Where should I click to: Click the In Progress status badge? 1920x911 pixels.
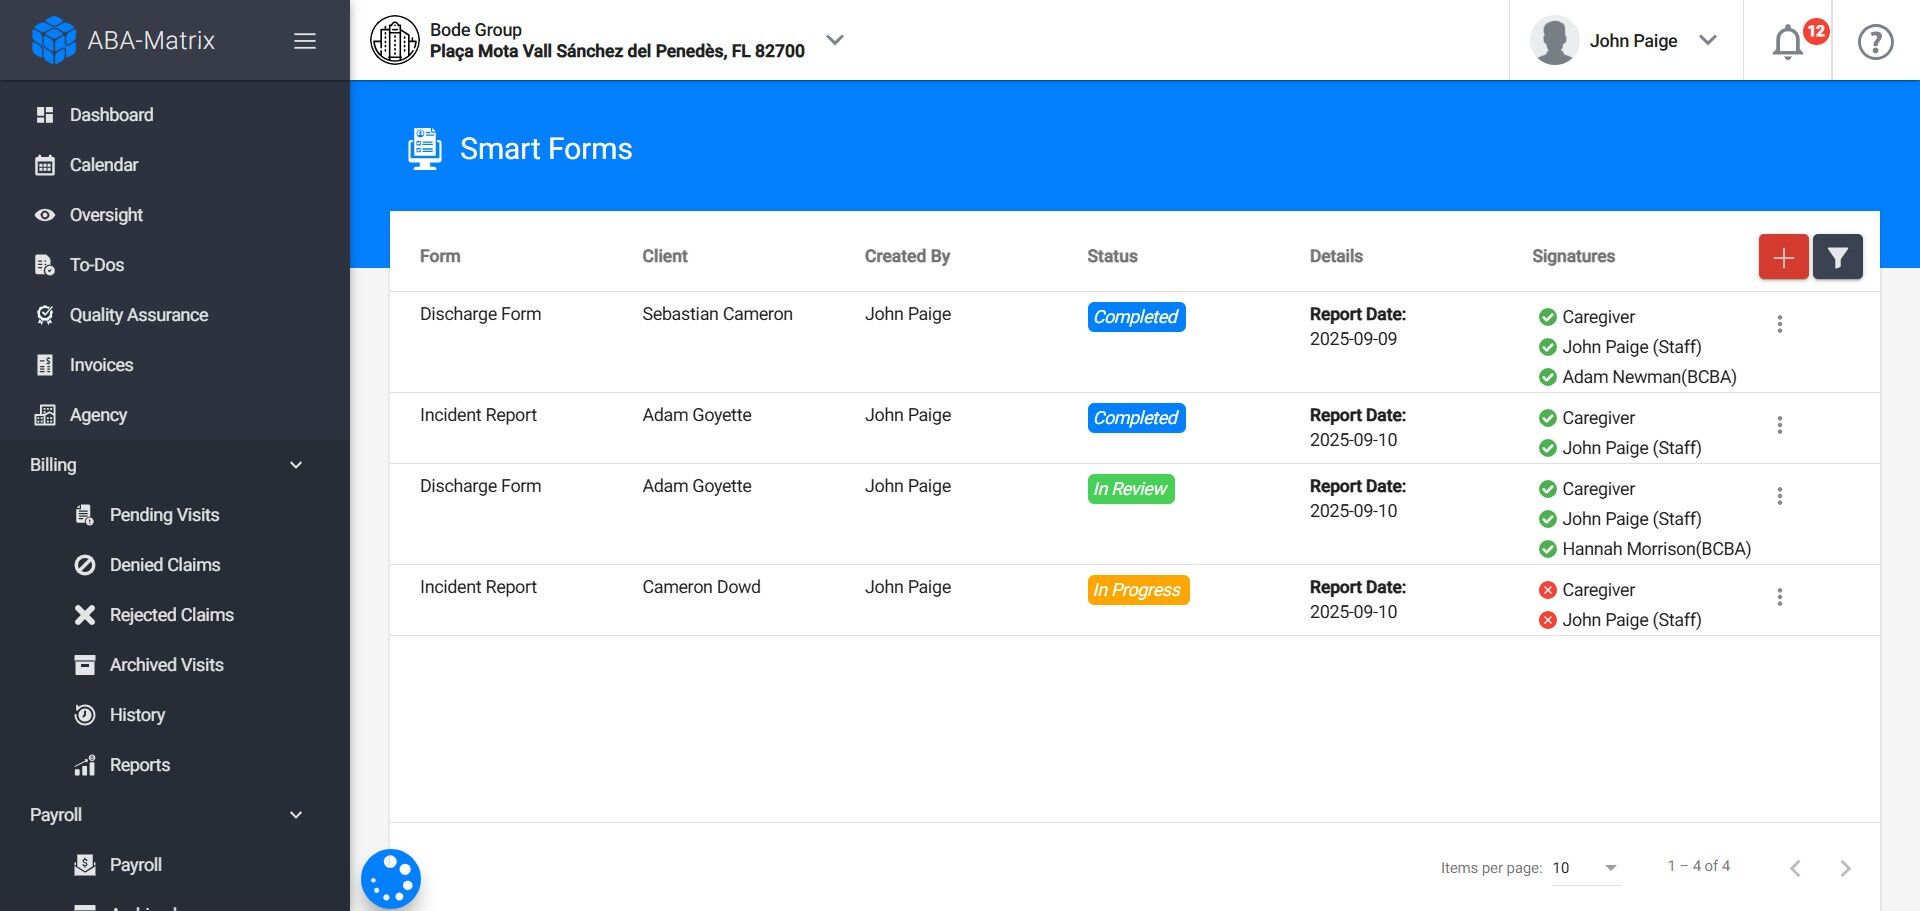(1137, 590)
